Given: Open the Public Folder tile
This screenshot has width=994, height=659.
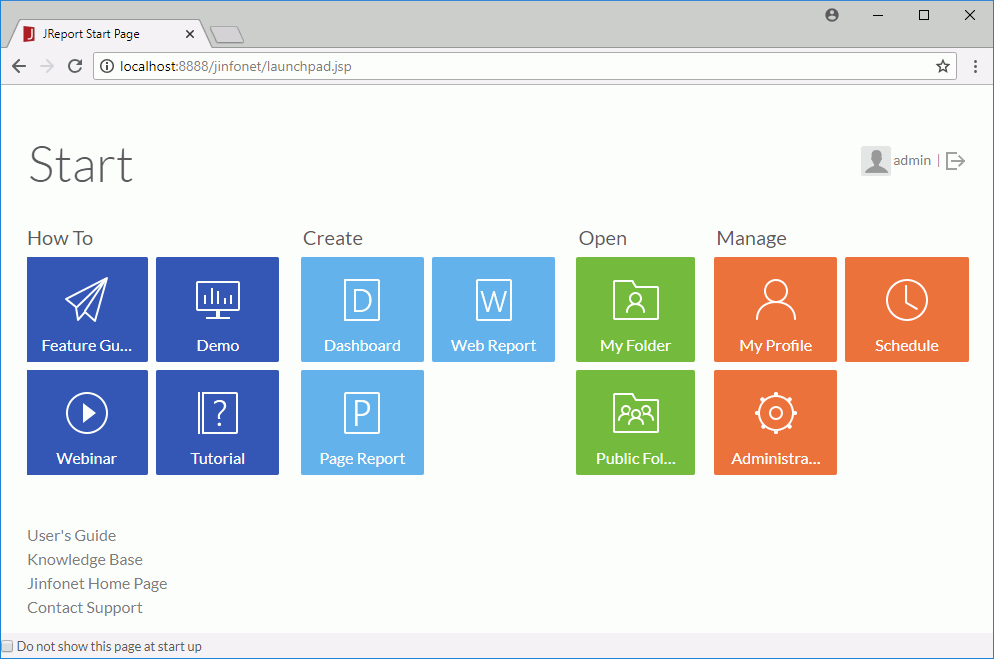Looking at the screenshot, I should point(635,423).
